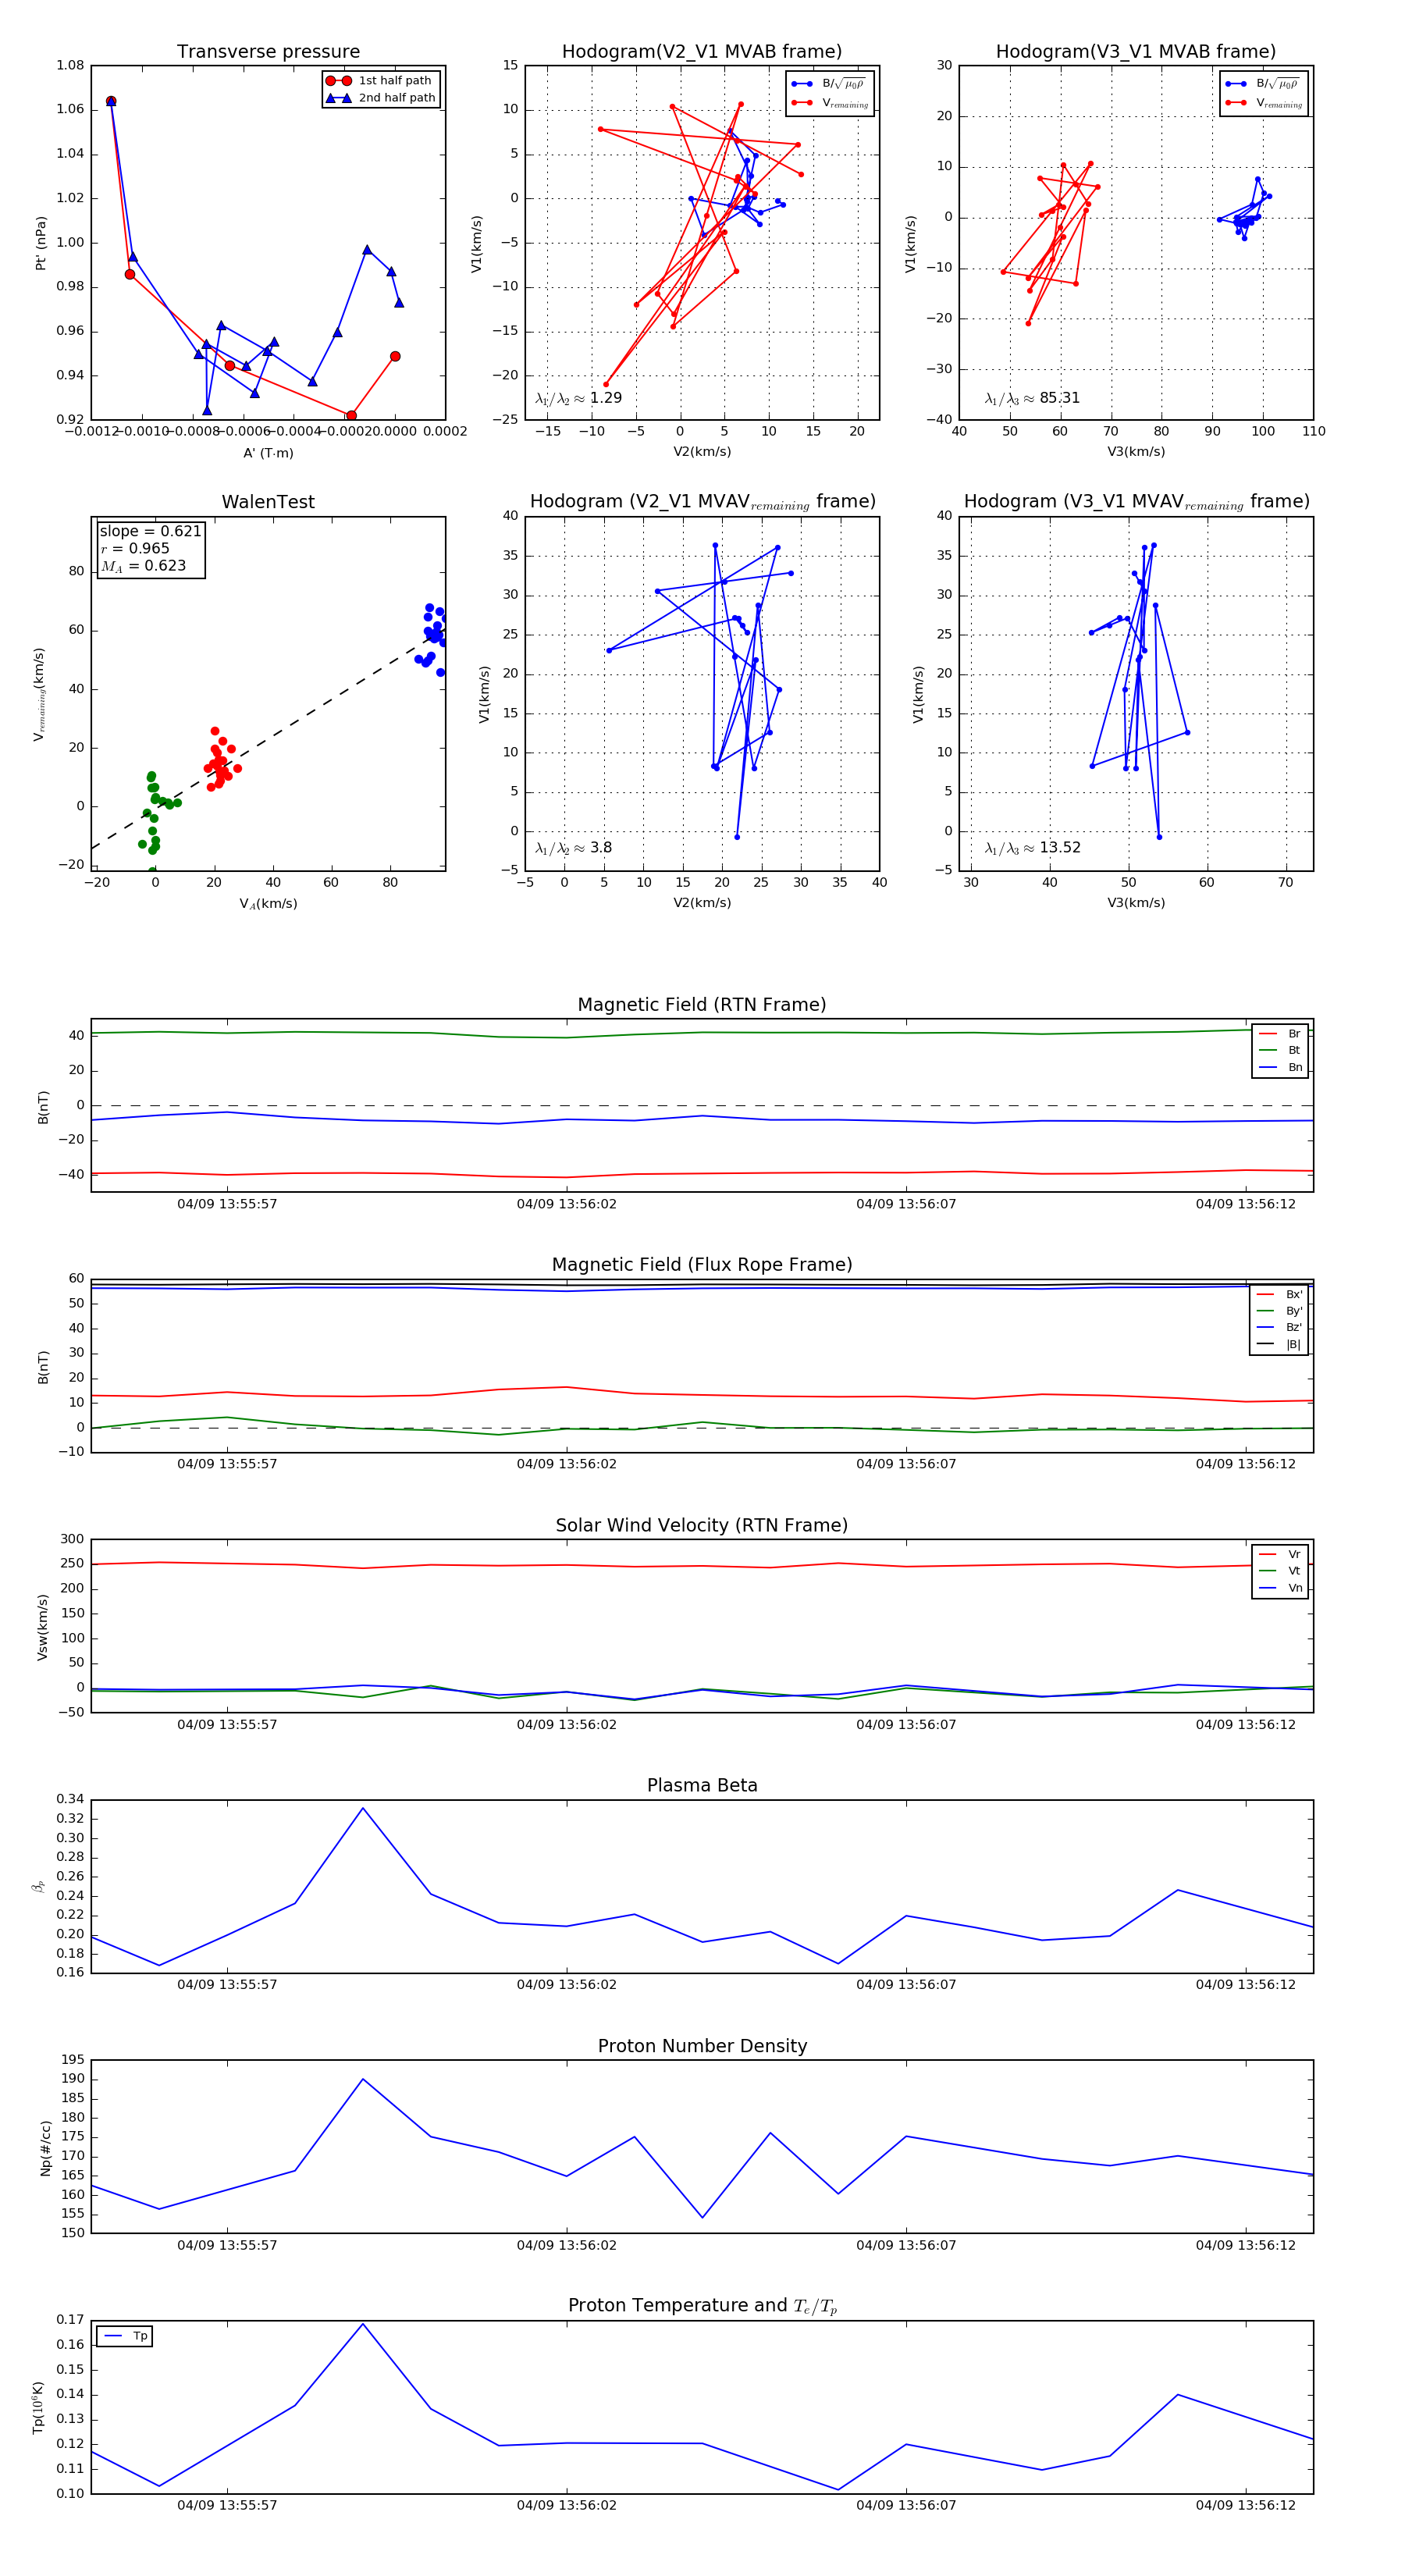This screenshot has height=2576, width=1405.
Task: Click the Np(#/cc) axis label
Action: pos(45,2148)
